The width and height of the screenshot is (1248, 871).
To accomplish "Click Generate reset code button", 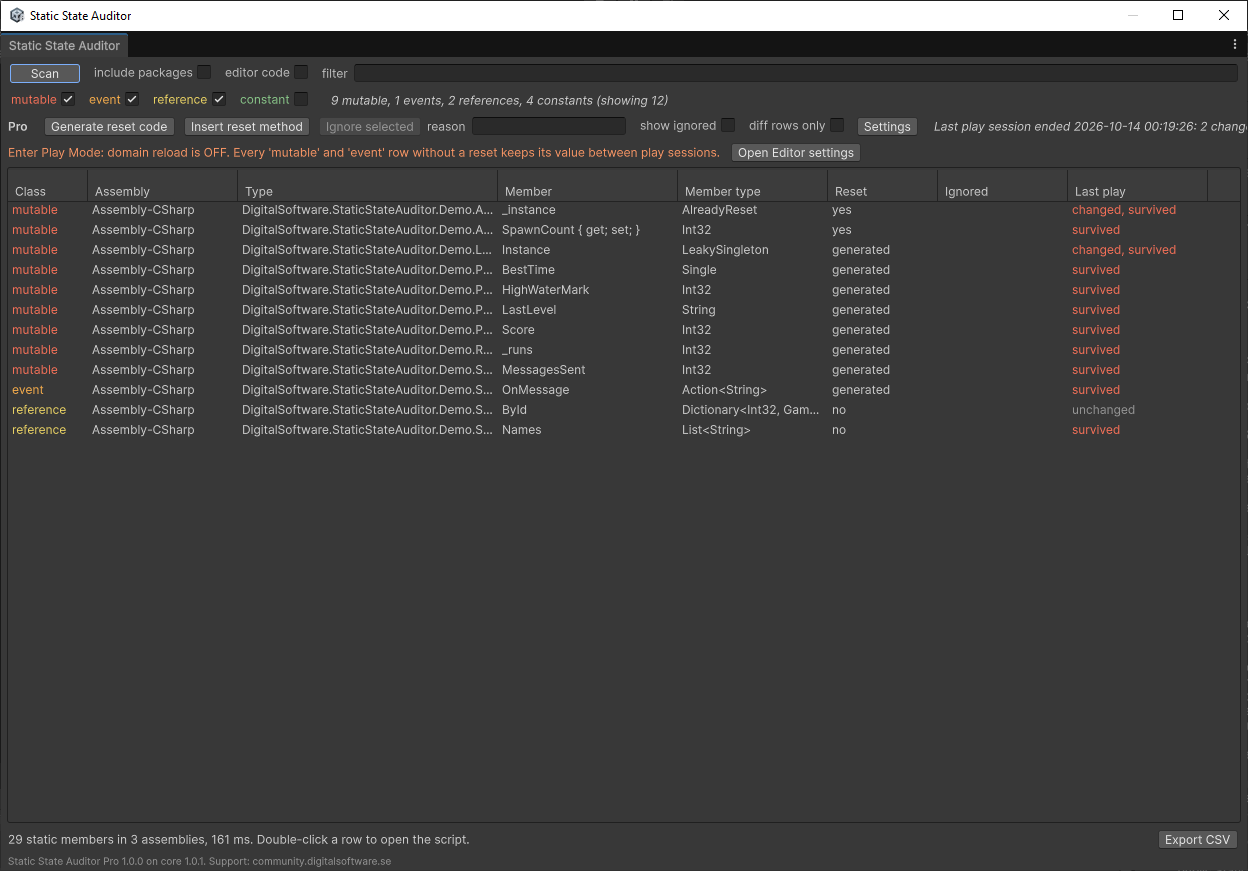I will click(109, 127).
